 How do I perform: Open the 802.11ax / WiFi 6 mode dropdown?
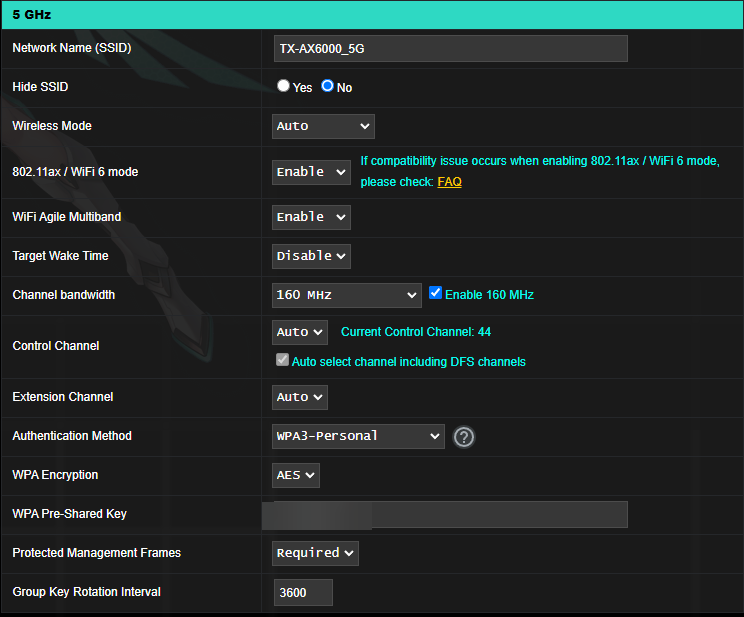[311, 172]
